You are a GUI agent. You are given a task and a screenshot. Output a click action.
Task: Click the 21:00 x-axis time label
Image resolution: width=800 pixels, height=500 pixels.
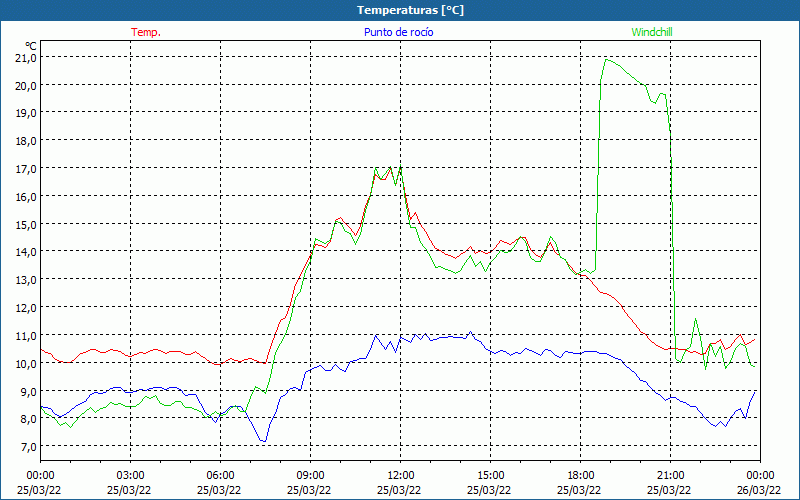670,476
